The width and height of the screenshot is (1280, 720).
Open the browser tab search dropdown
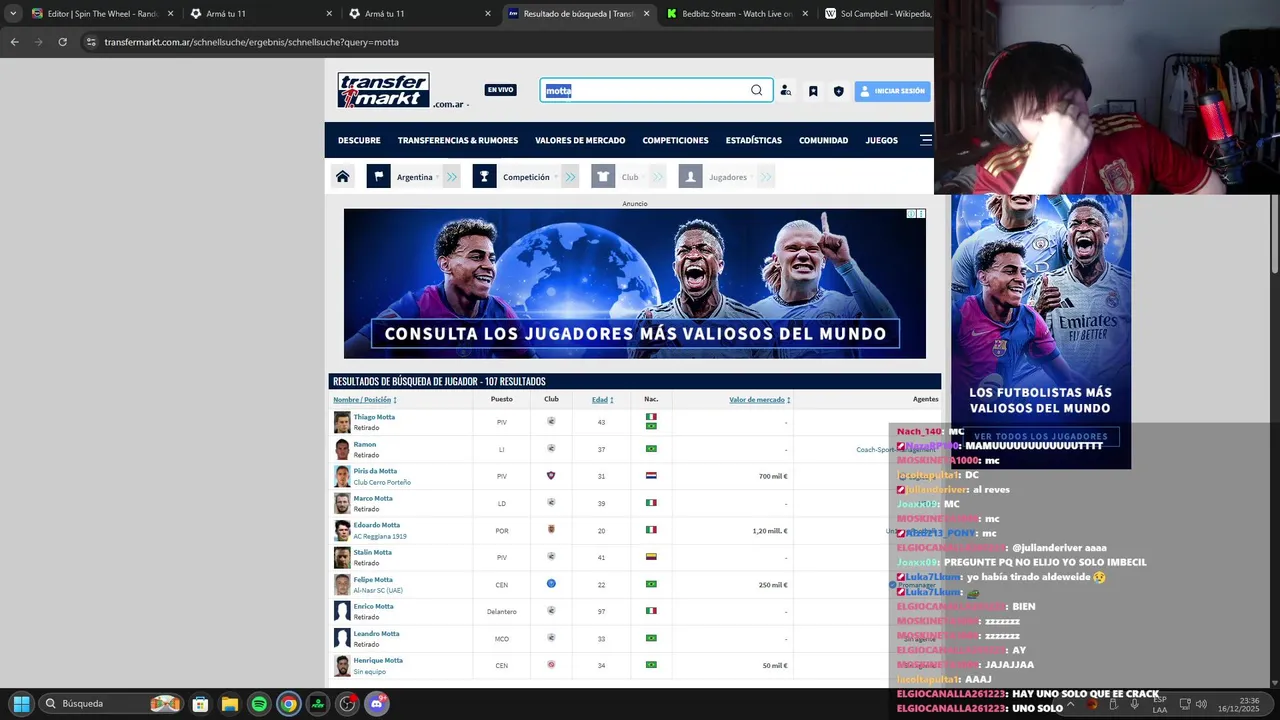pyautogui.click(x=12, y=14)
